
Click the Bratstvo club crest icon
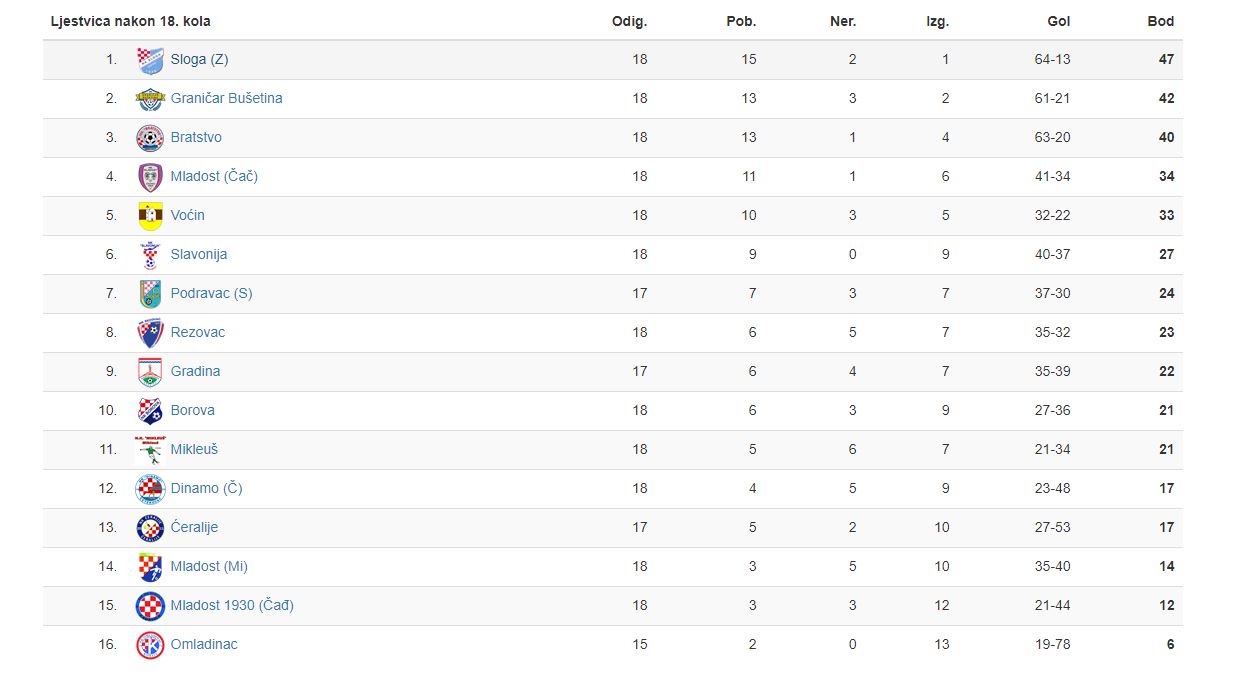click(x=150, y=138)
